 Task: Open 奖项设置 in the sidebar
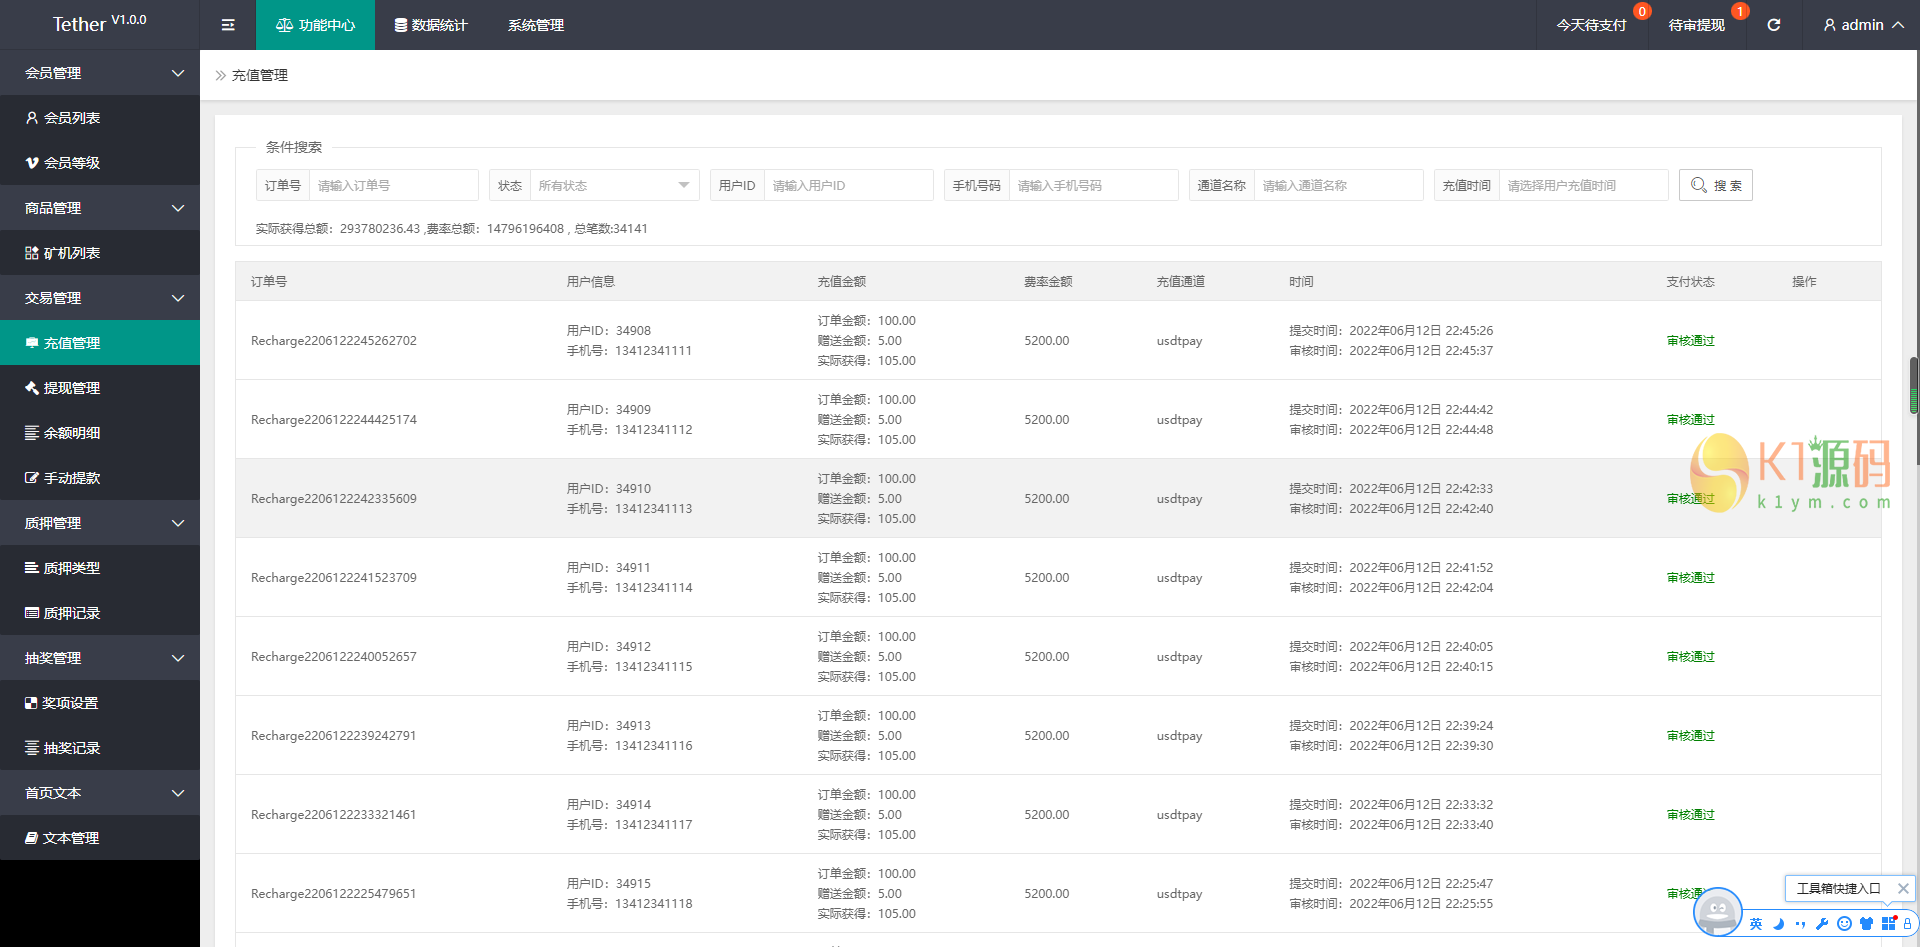[70, 703]
